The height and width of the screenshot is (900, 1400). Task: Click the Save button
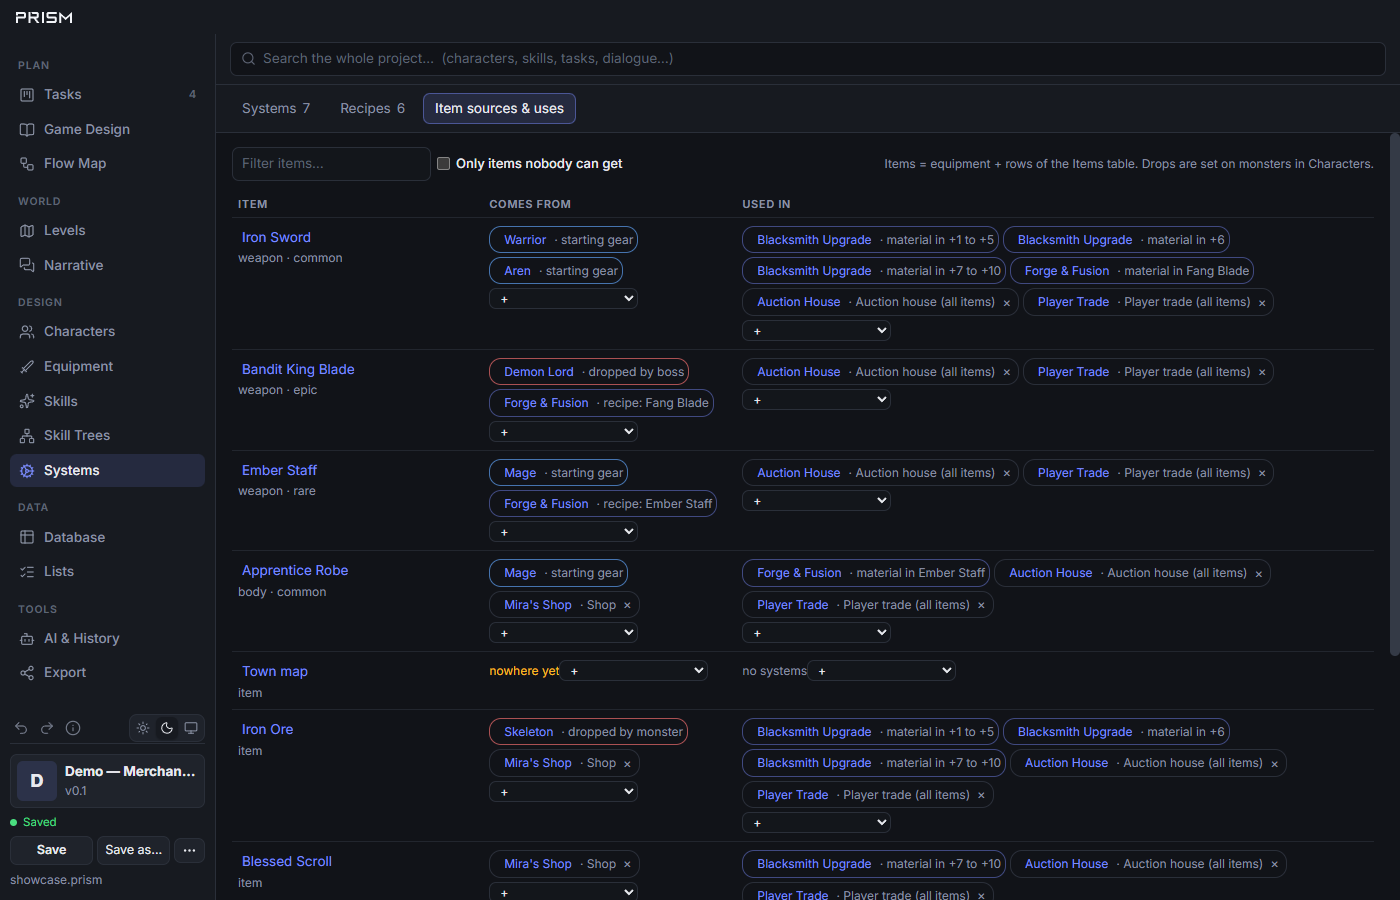(x=51, y=850)
